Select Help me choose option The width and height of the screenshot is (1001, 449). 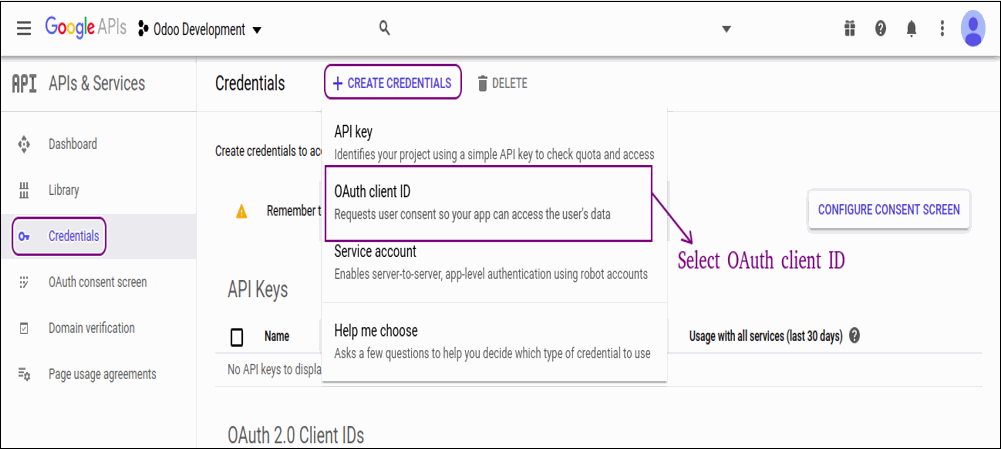(495, 341)
